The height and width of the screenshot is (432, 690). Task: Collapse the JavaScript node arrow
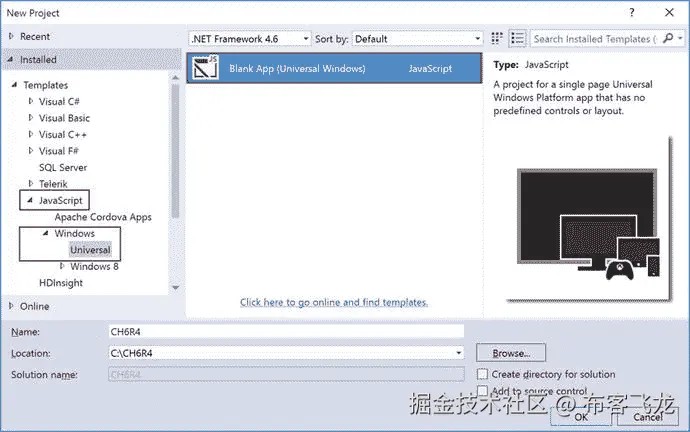tap(30, 200)
